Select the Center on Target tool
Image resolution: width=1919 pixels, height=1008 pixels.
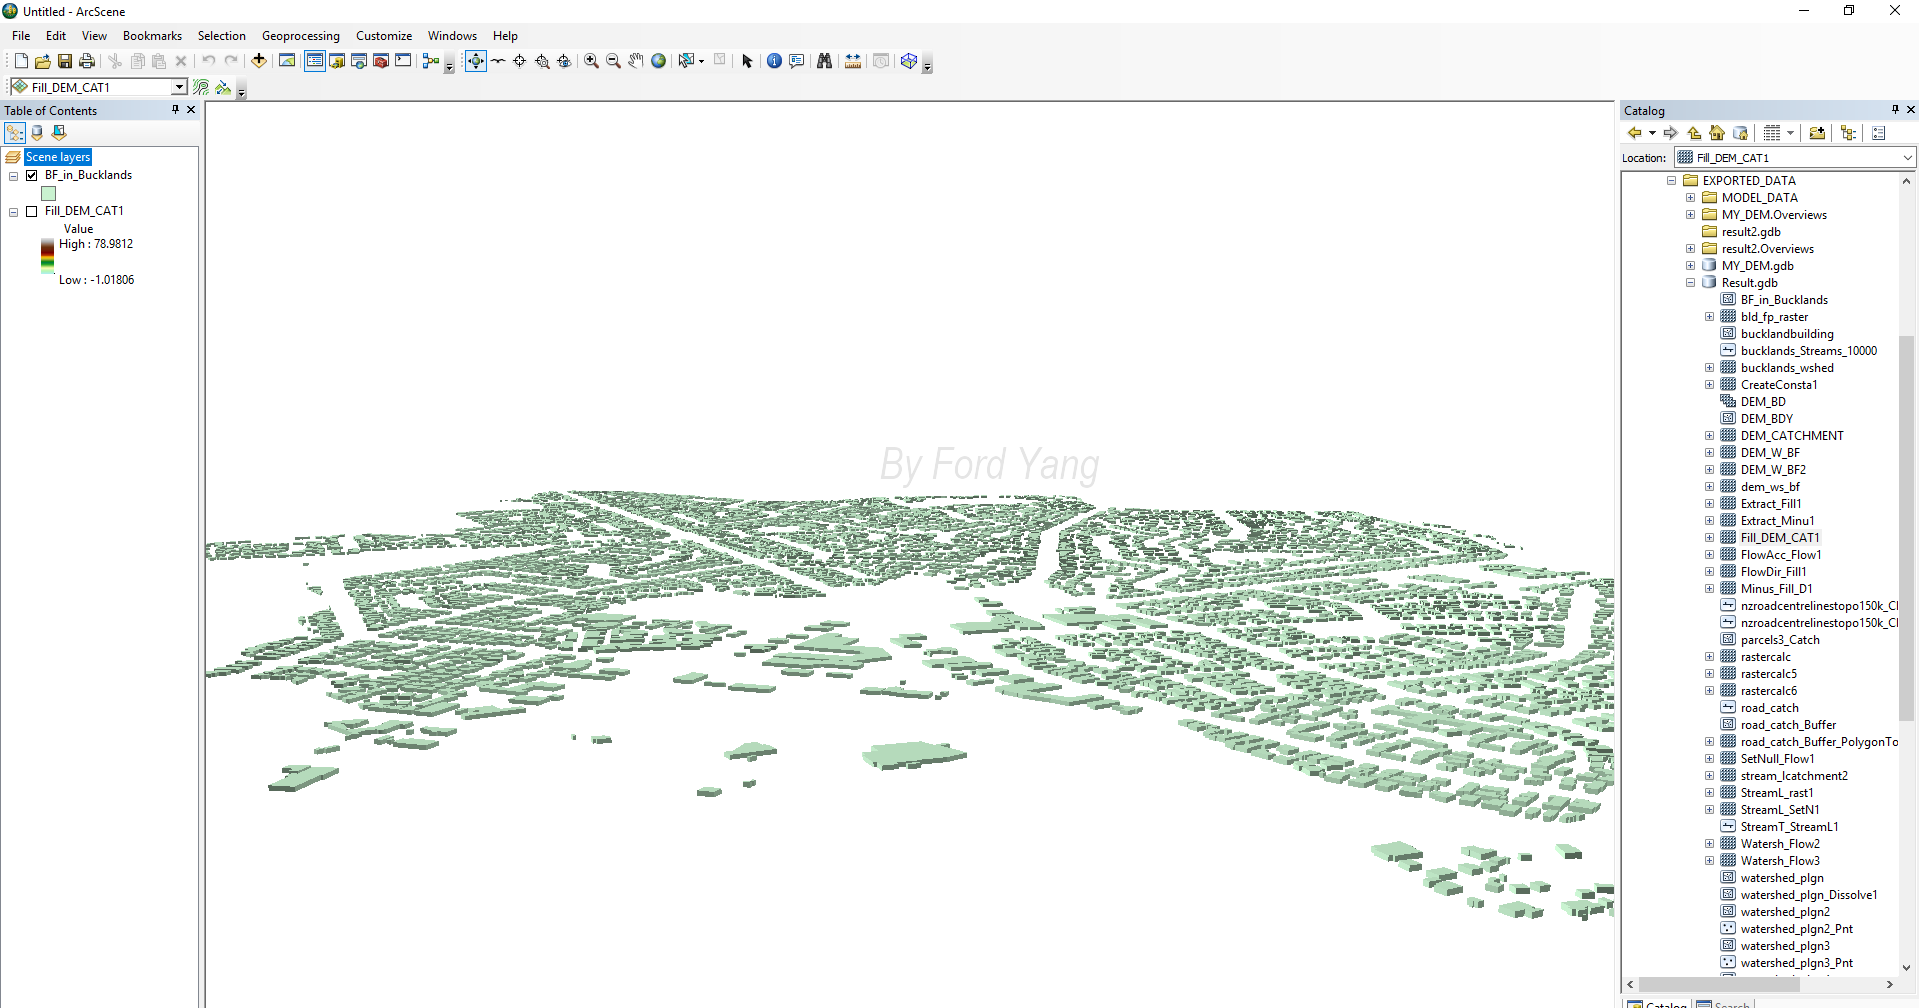pos(520,61)
